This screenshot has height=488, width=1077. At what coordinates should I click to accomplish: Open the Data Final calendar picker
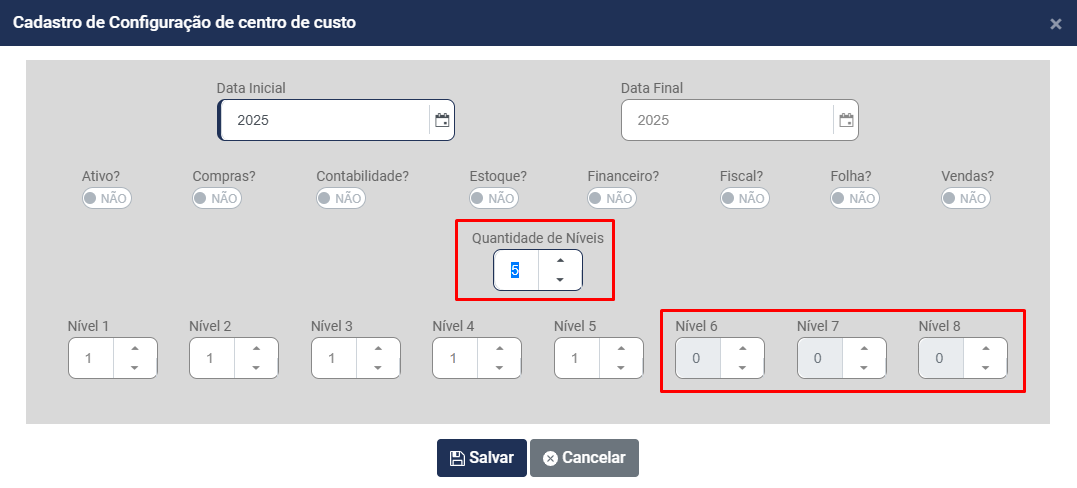846,120
